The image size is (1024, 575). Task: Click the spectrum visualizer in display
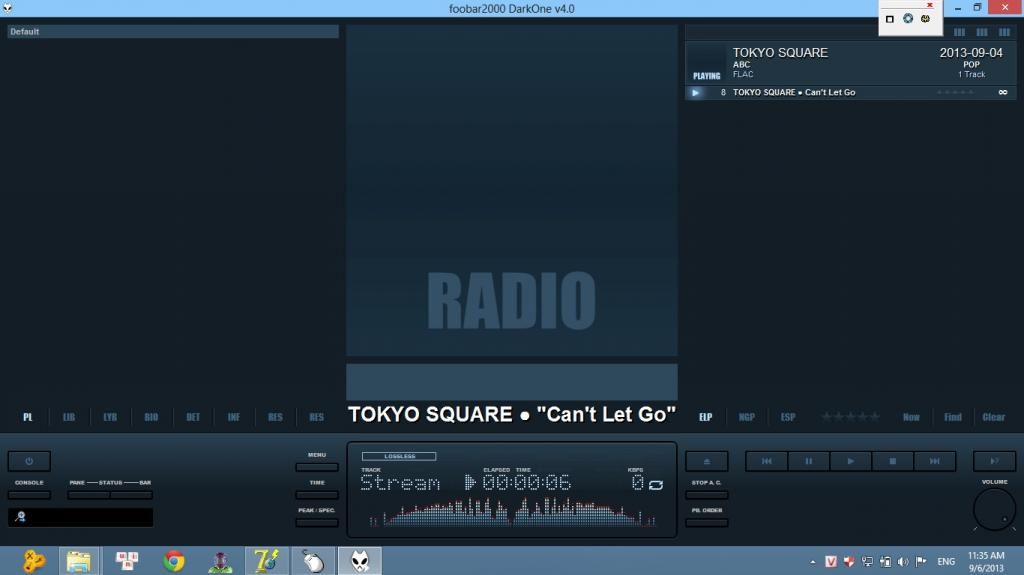point(513,512)
